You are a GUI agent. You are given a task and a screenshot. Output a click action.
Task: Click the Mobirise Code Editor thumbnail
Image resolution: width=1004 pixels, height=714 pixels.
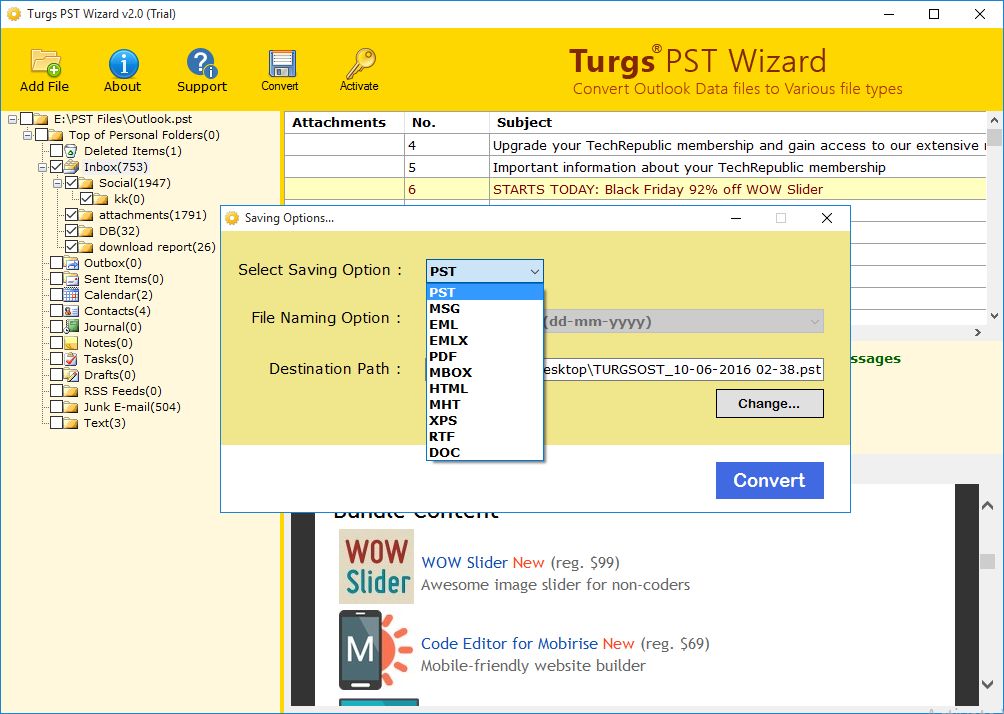tap(376, 650)
